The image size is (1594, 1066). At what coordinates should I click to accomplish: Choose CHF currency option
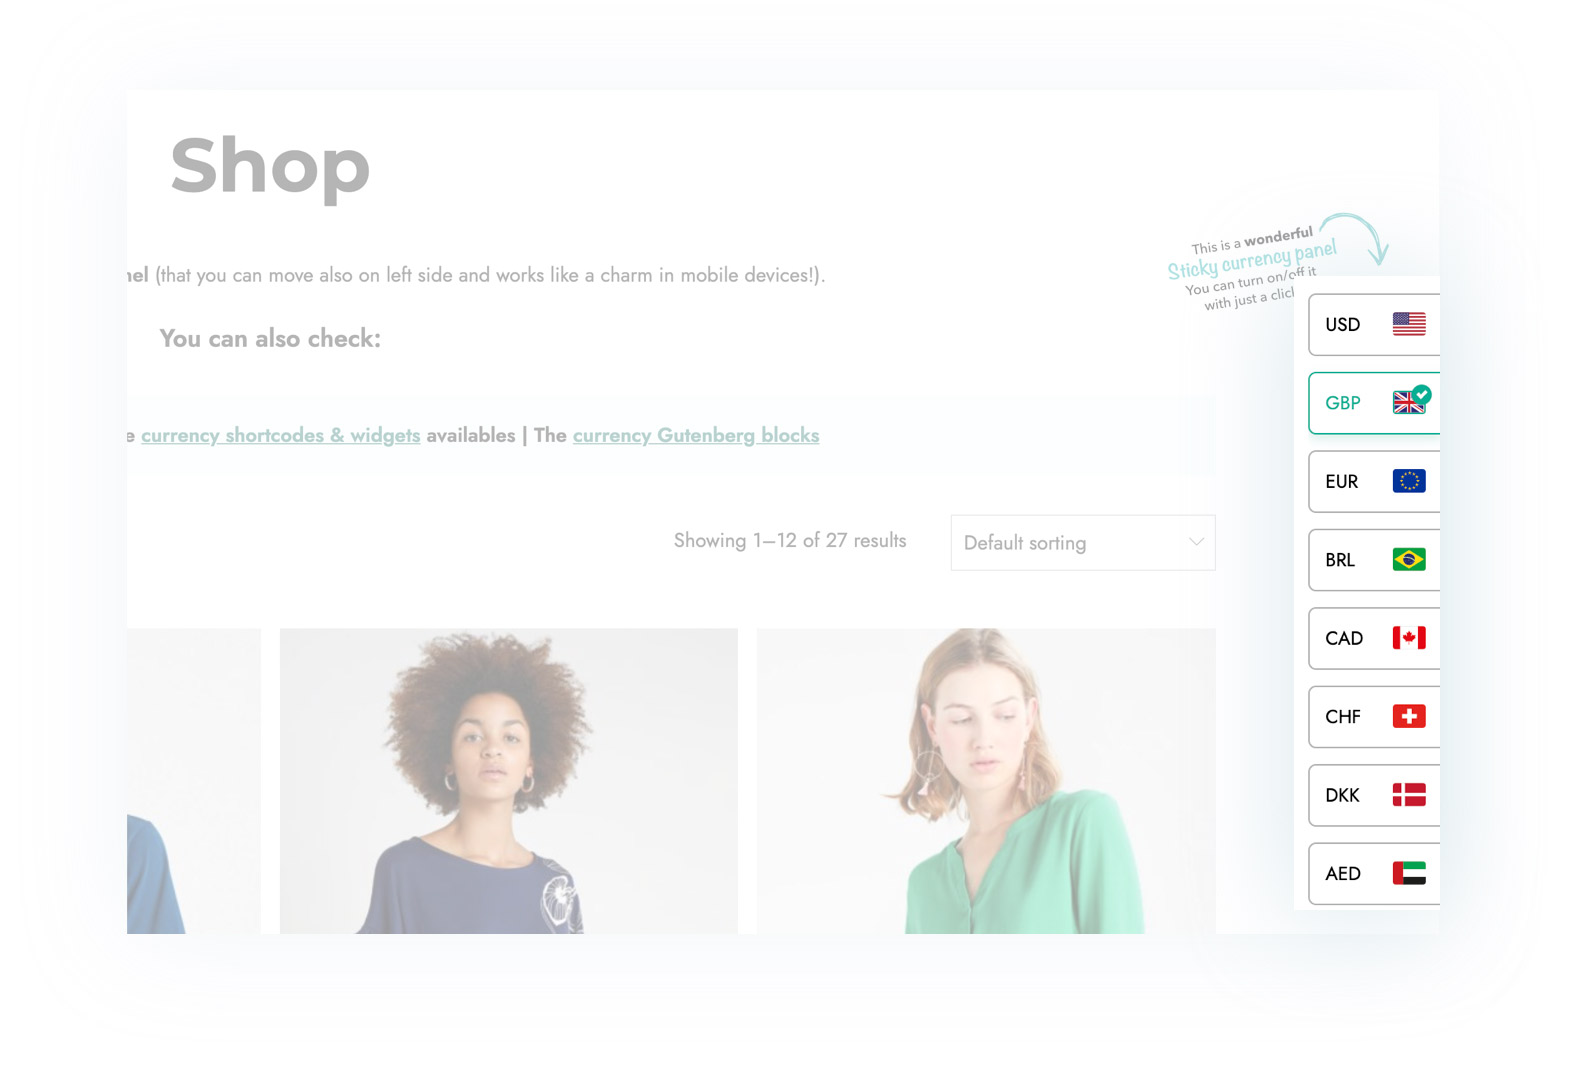click(1374, 716)
